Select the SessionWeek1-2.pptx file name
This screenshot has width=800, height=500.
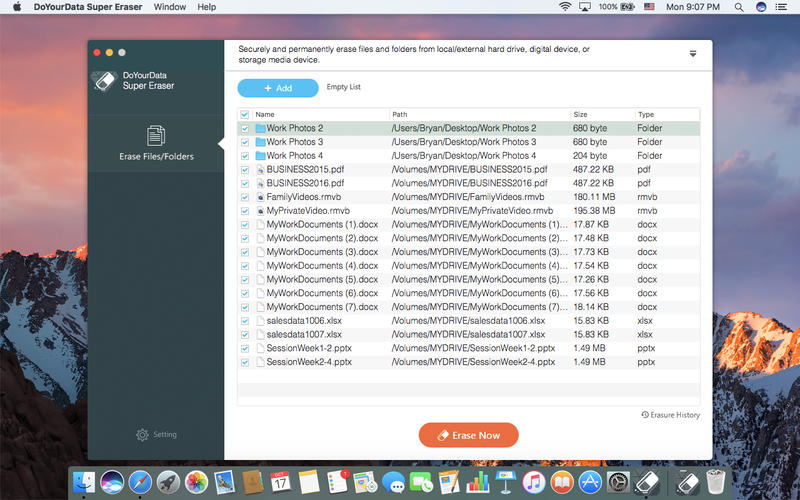click(x=309, y=348)
